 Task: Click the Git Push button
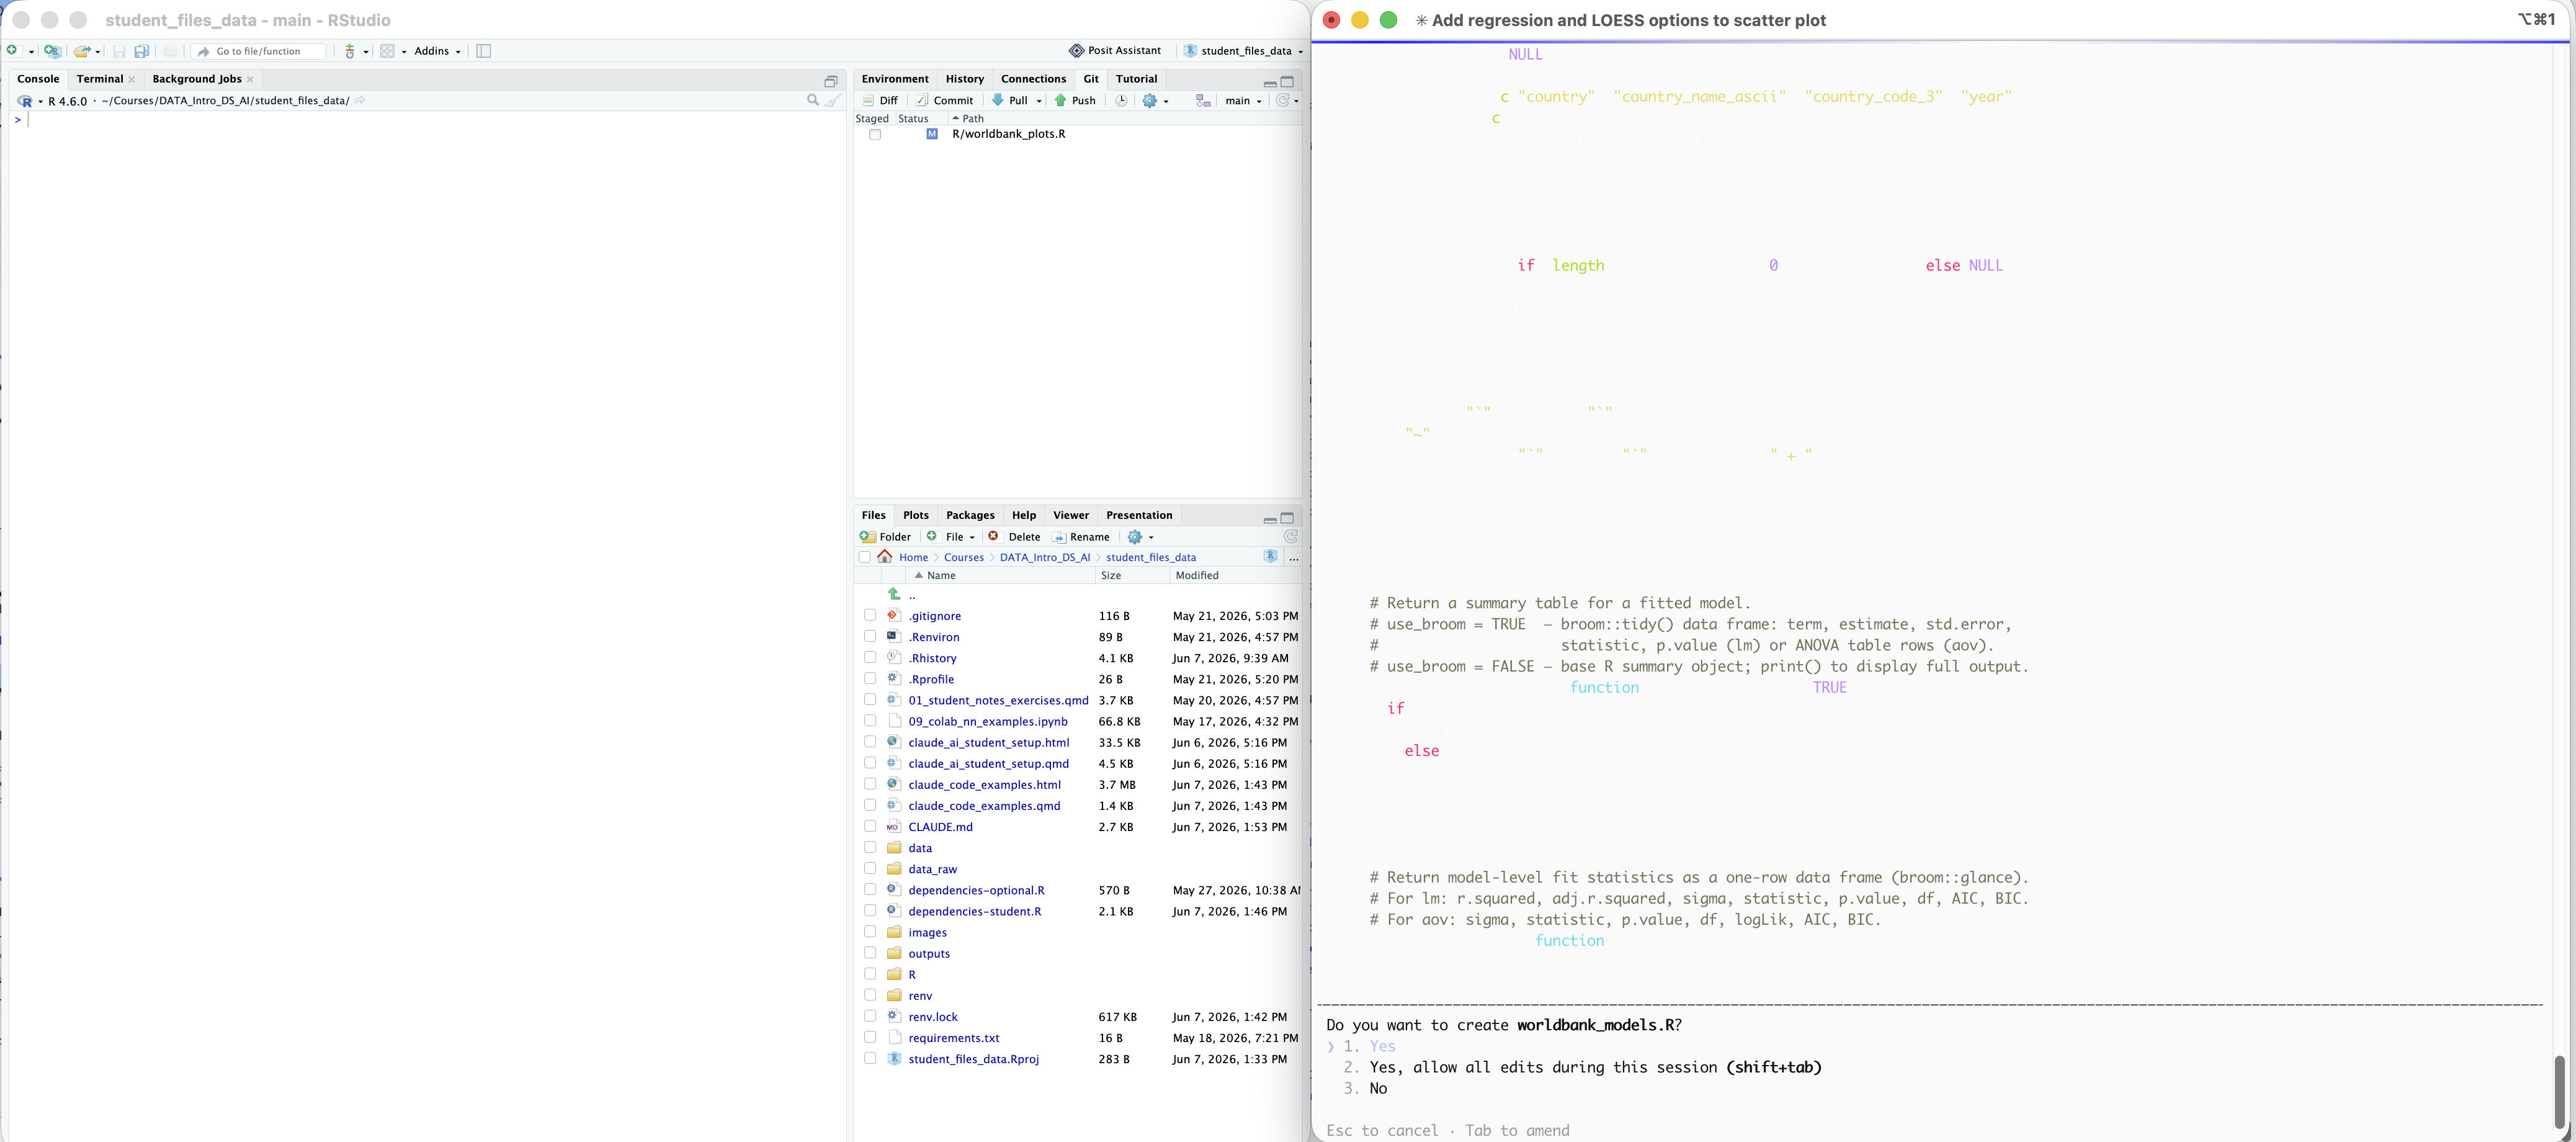point(1075,100)
